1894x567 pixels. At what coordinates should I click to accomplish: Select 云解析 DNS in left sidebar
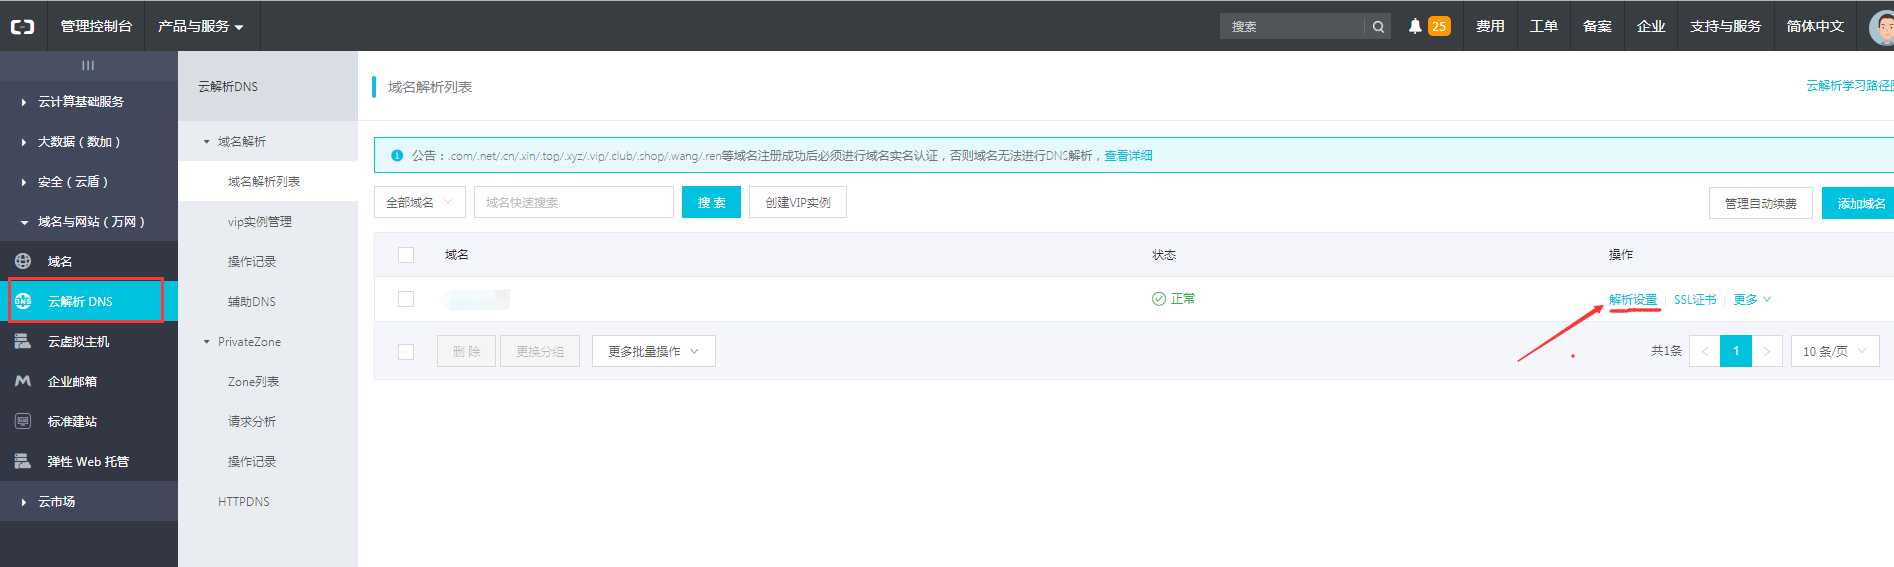point(89,301)
